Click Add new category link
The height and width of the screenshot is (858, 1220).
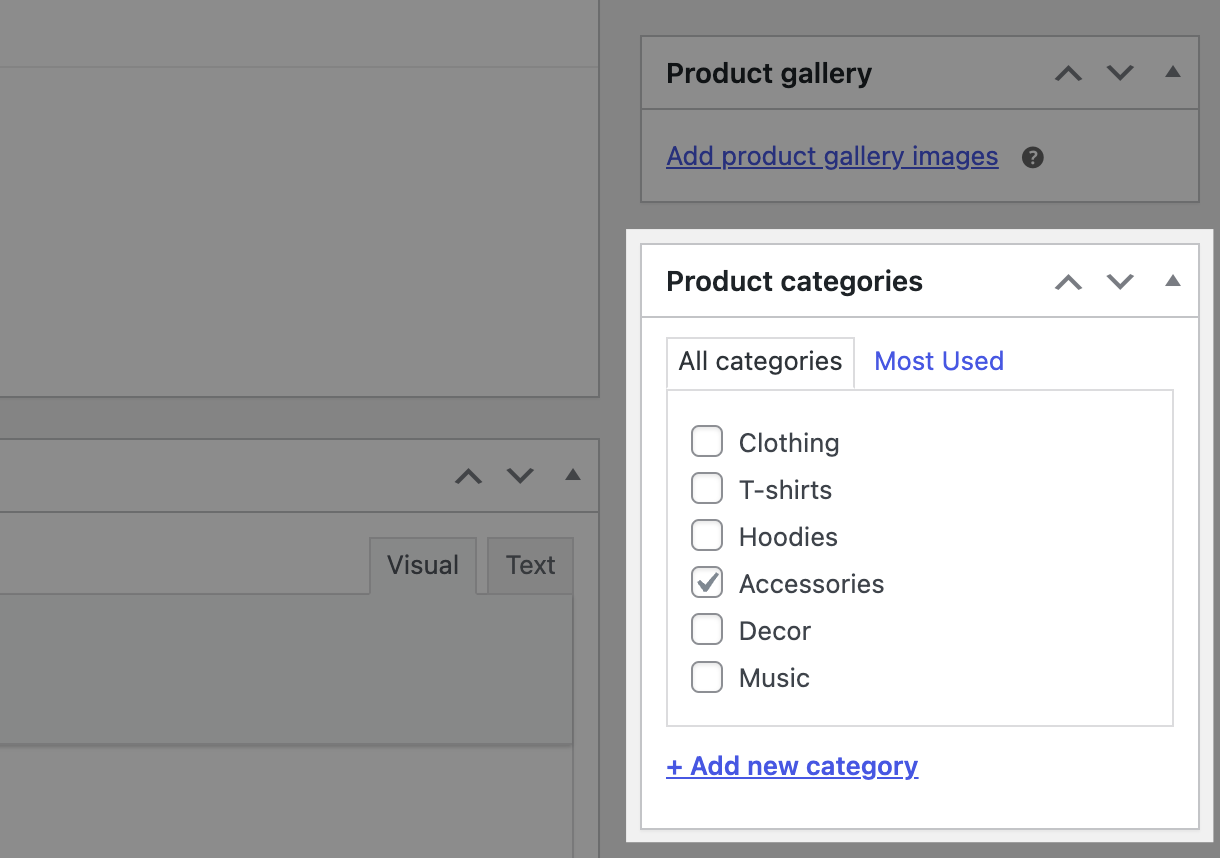click(792, 766)
